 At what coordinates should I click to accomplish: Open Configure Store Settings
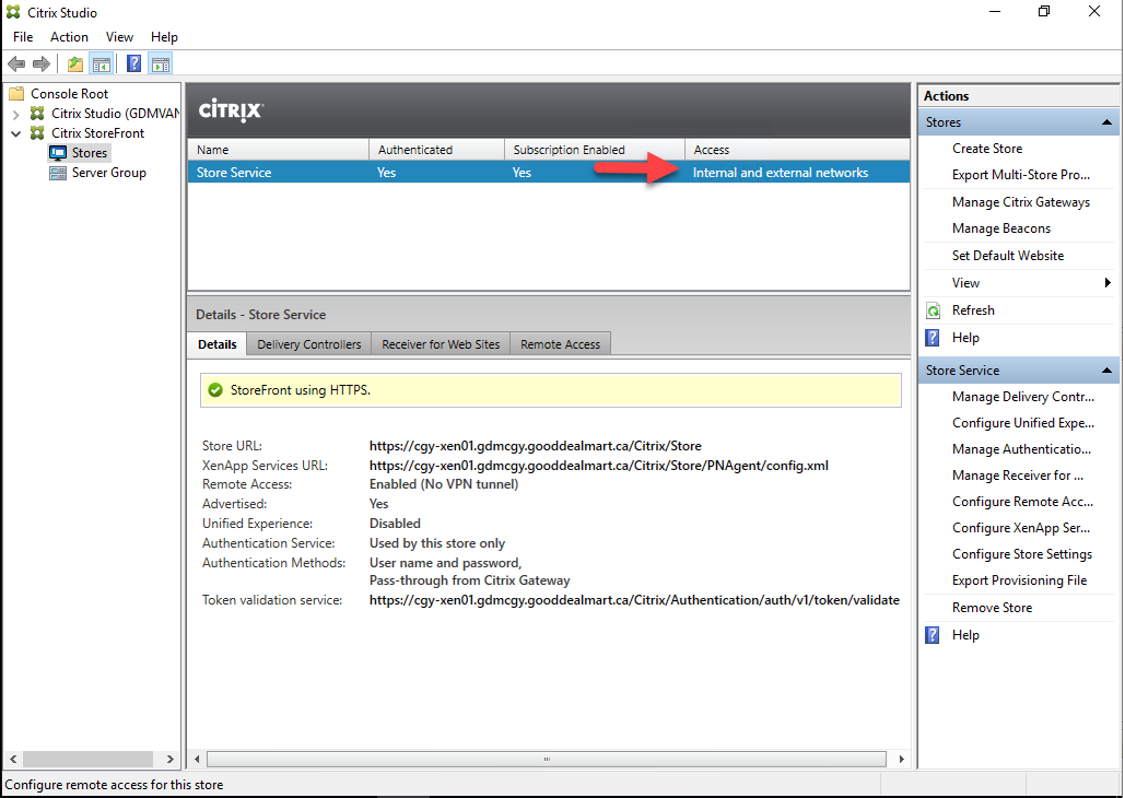point(1022,554)
